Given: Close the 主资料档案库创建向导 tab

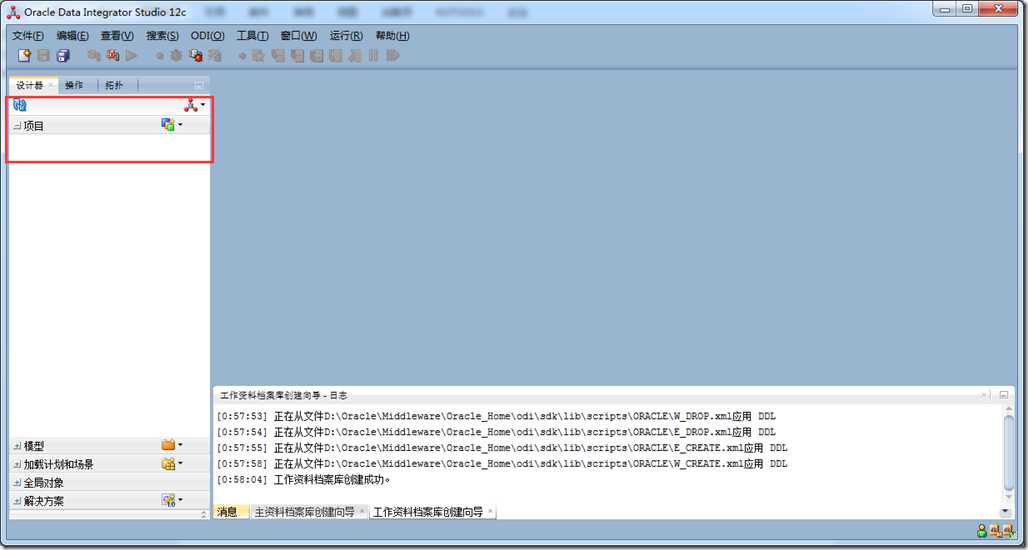Looking at the screenshot, I should click(362, 511).
